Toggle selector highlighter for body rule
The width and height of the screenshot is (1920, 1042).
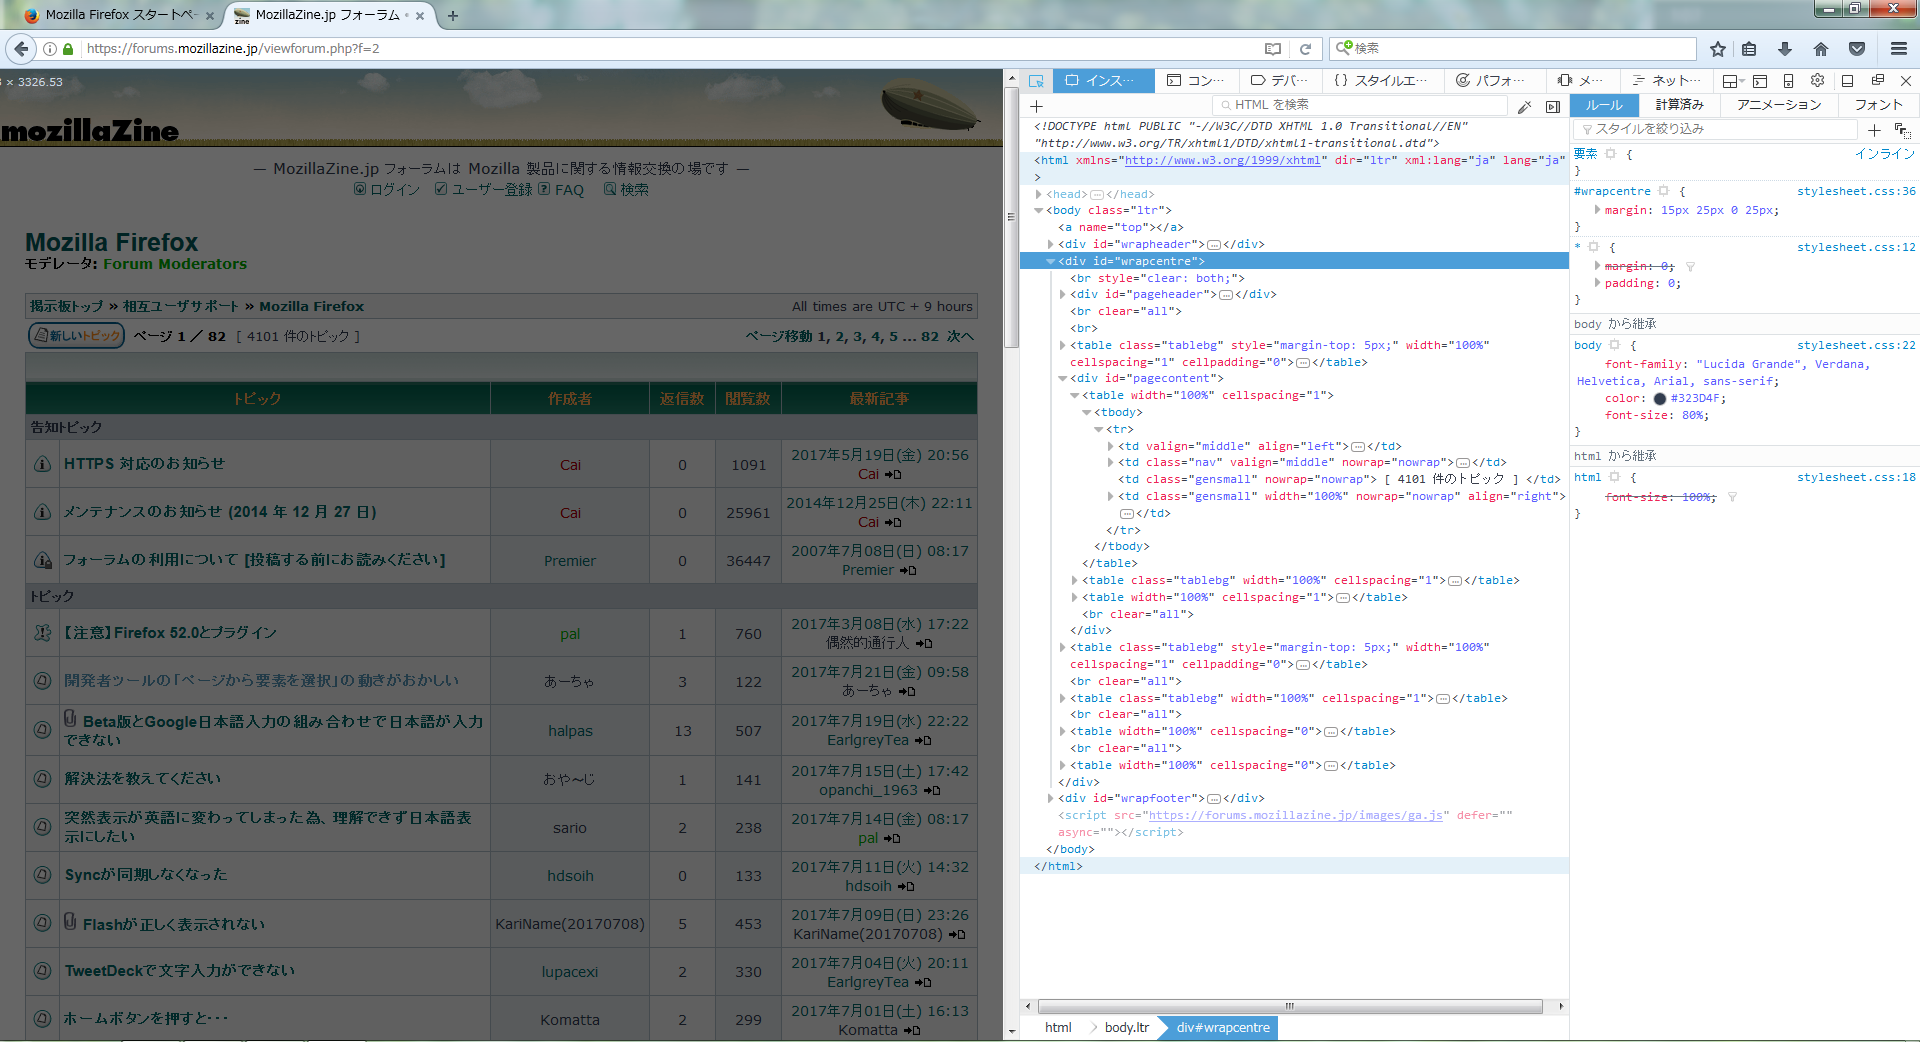1614,345
